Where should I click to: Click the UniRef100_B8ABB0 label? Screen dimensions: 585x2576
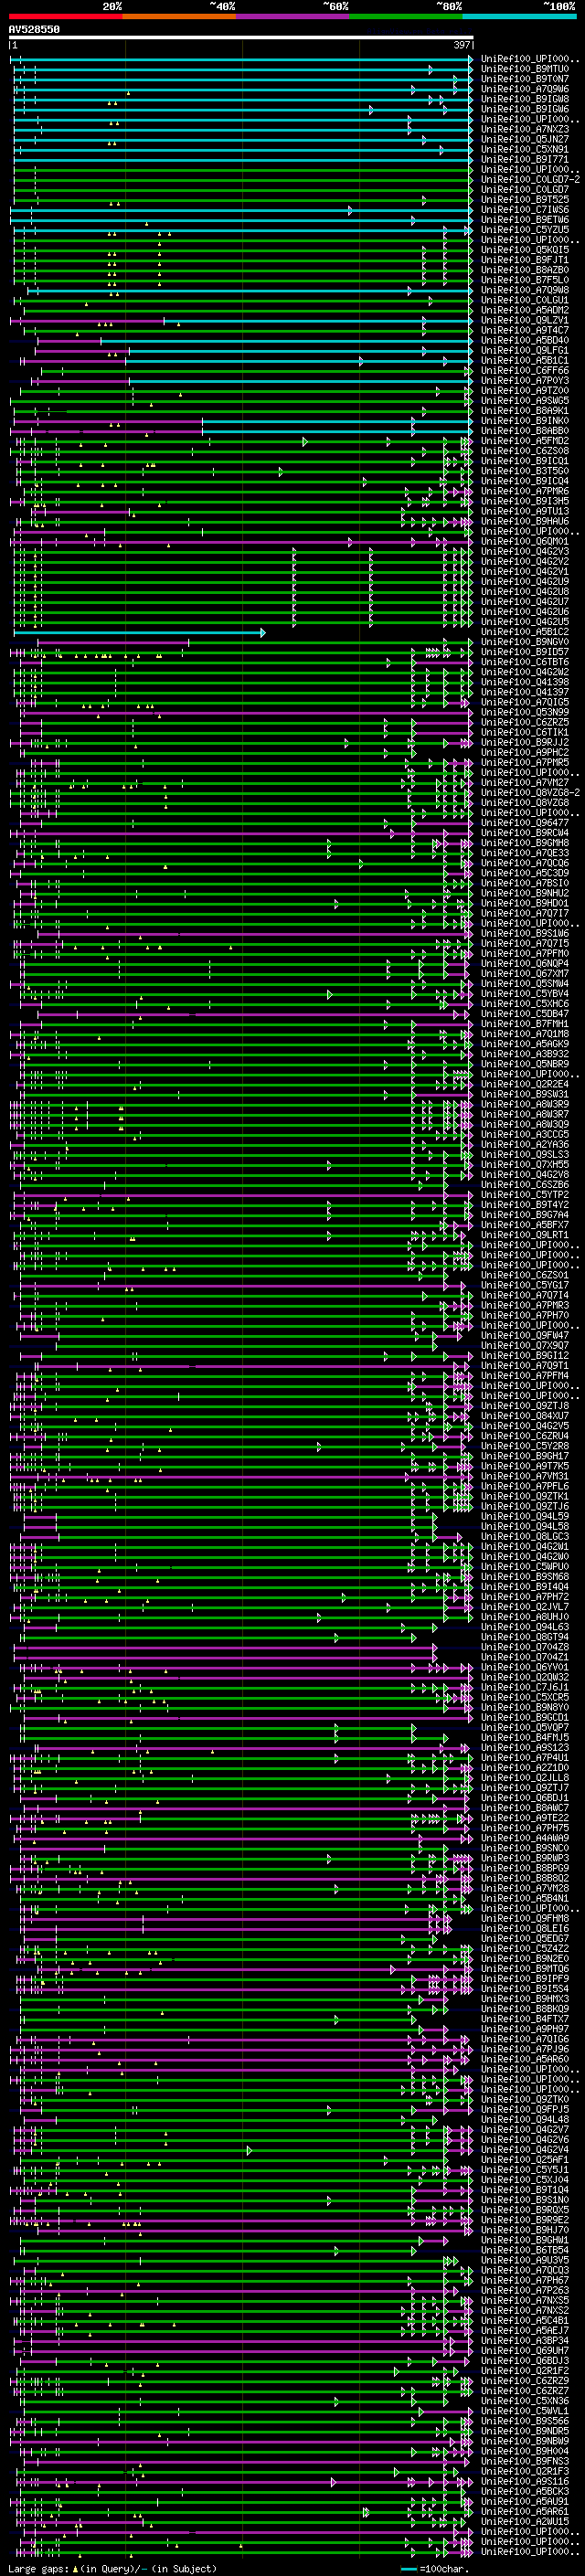[525, 431]
